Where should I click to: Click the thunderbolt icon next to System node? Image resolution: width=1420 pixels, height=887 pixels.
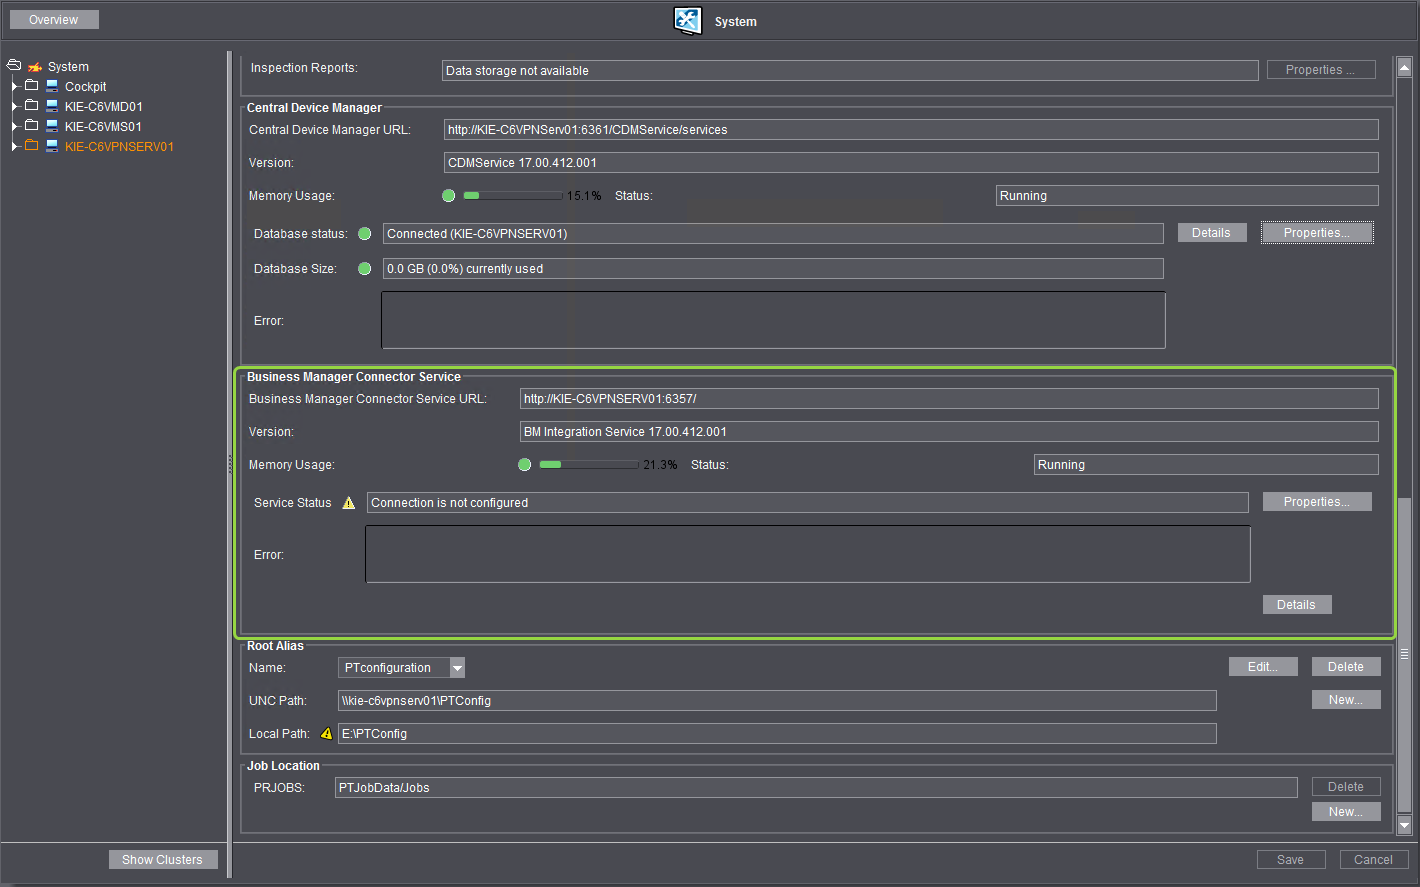click(33, 66)
